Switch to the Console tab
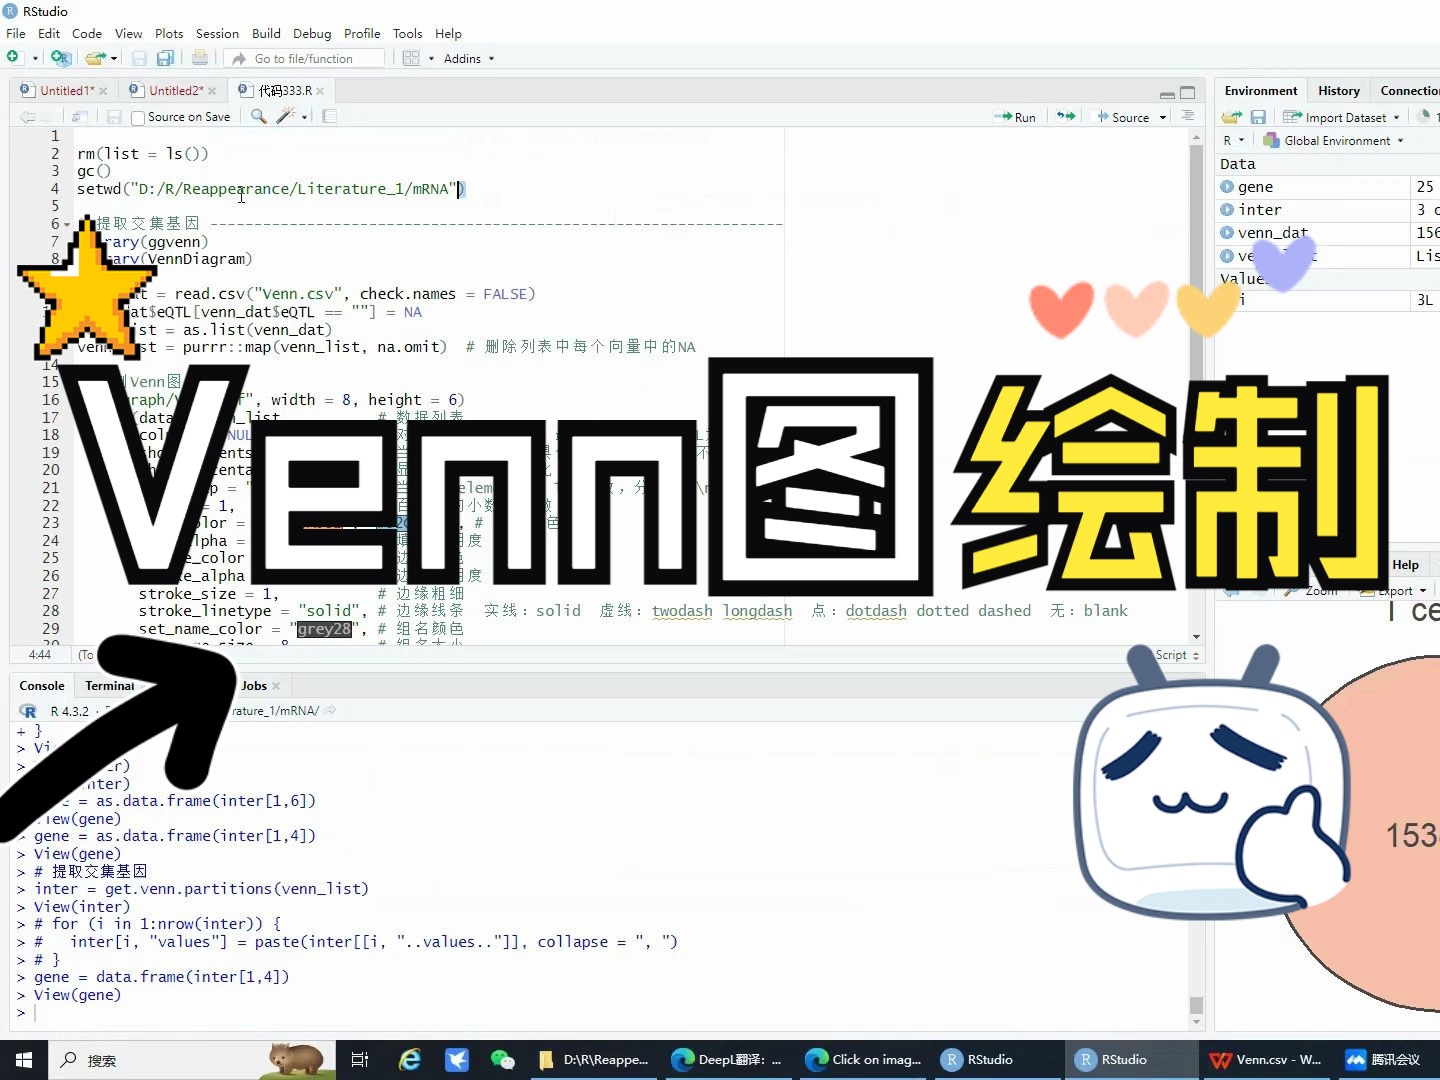Viewport: 1440px width, 1080px height. 42,685
